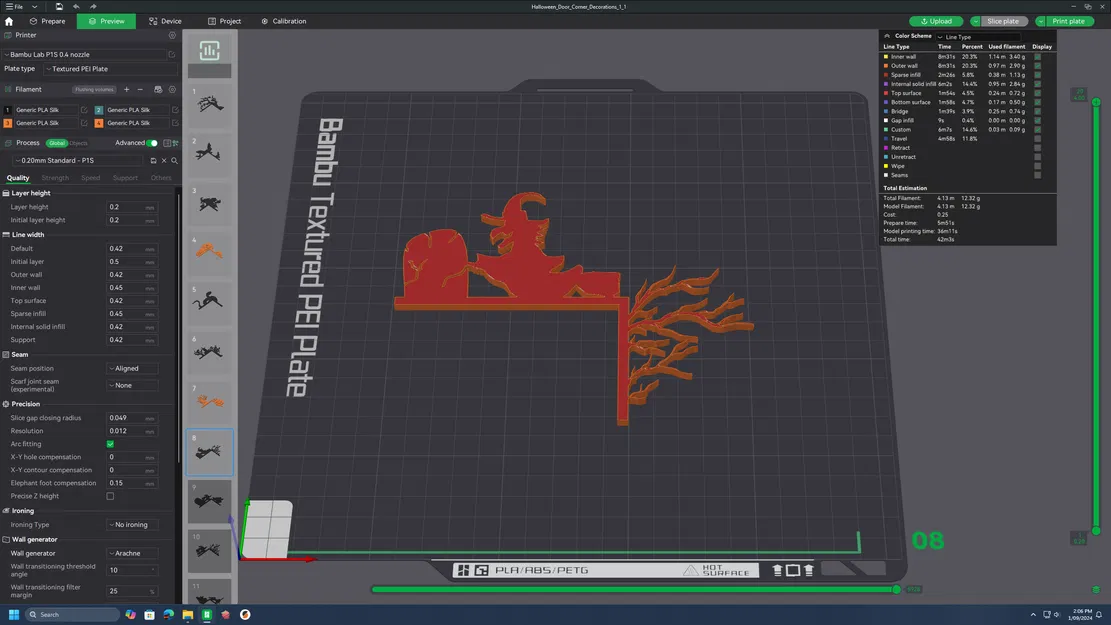Click Print plate button
1111x625 pixels.
[1068, 21]
